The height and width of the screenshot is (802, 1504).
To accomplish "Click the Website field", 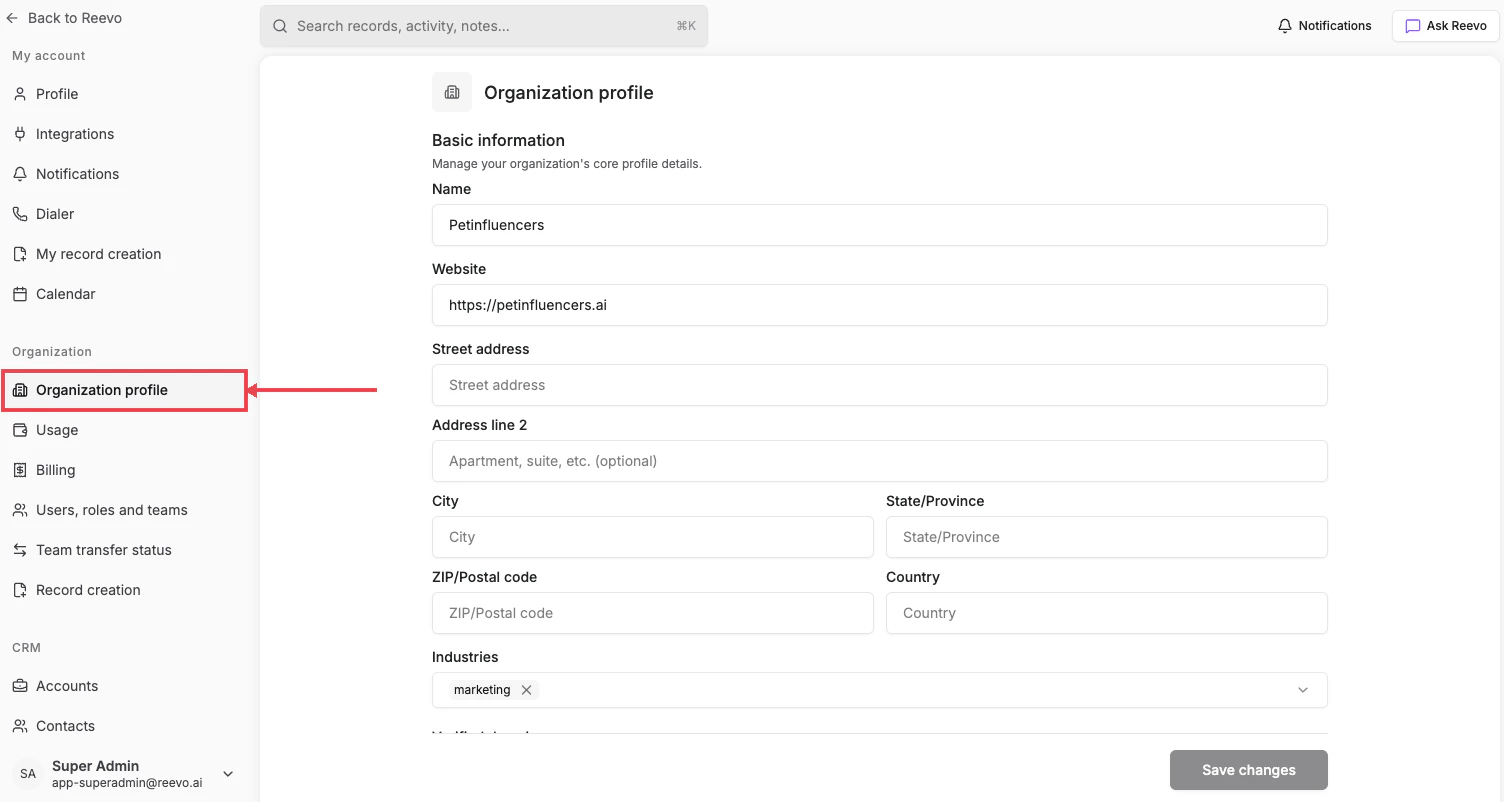I will point(880,305).
